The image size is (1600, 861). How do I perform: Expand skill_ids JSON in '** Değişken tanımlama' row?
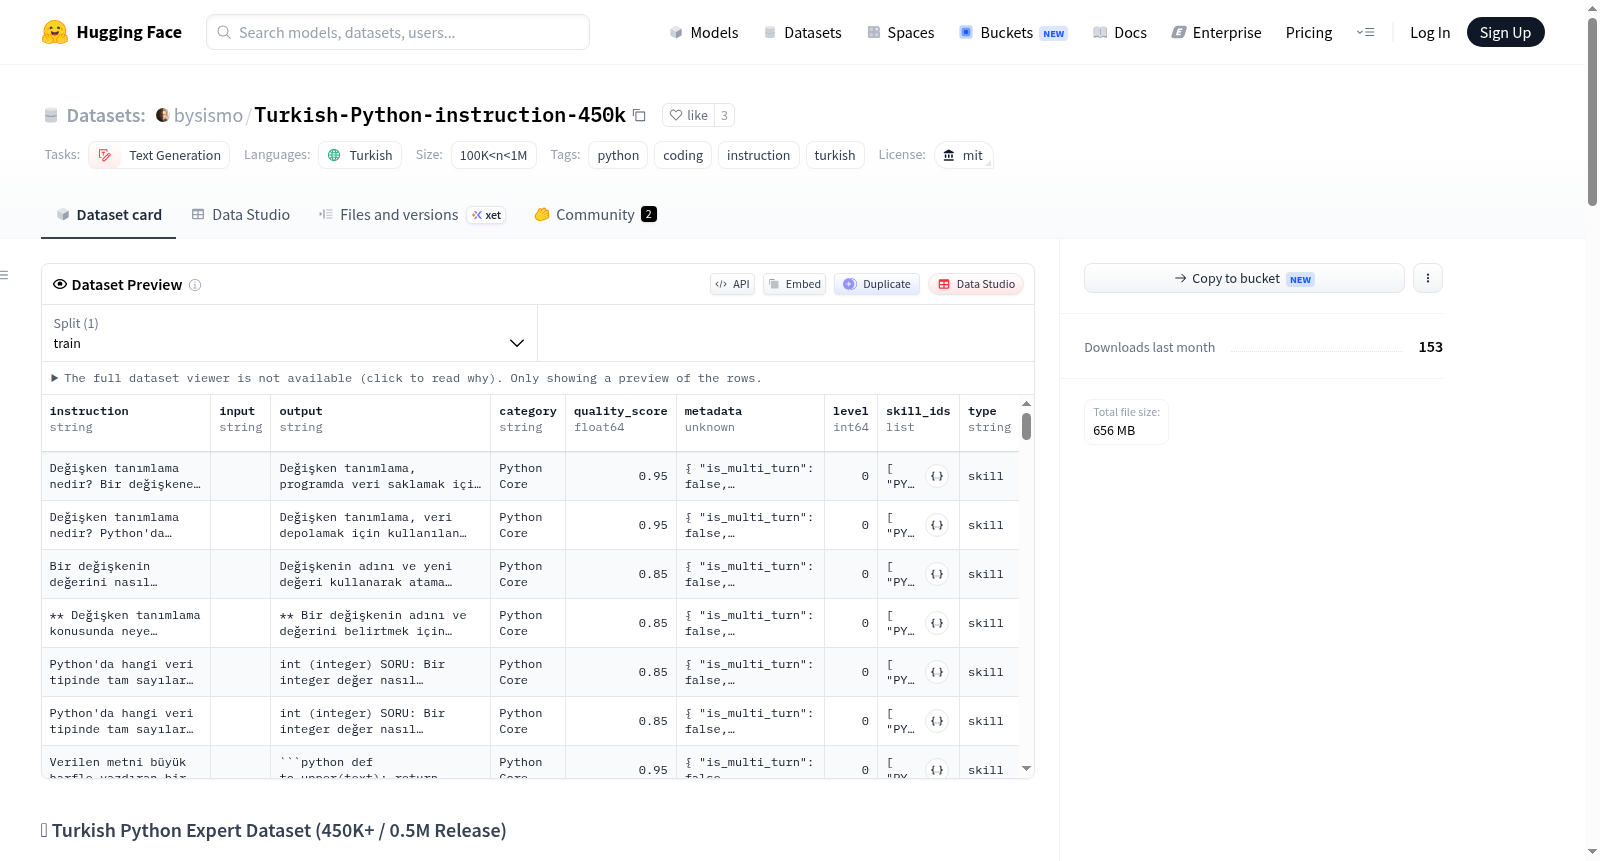[937, 623]
